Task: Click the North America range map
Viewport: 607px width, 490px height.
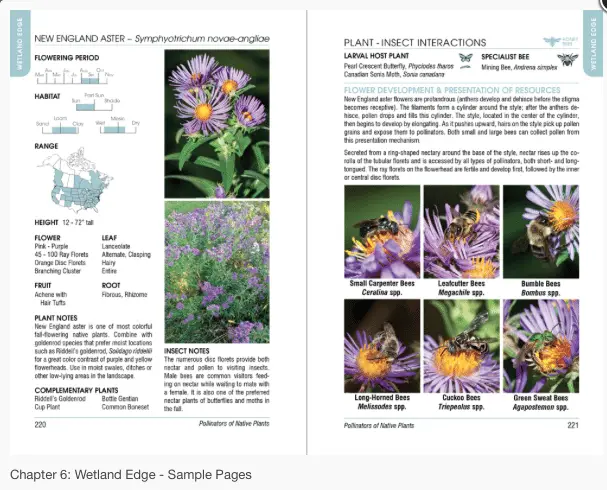Action: [x=75, y=180]
